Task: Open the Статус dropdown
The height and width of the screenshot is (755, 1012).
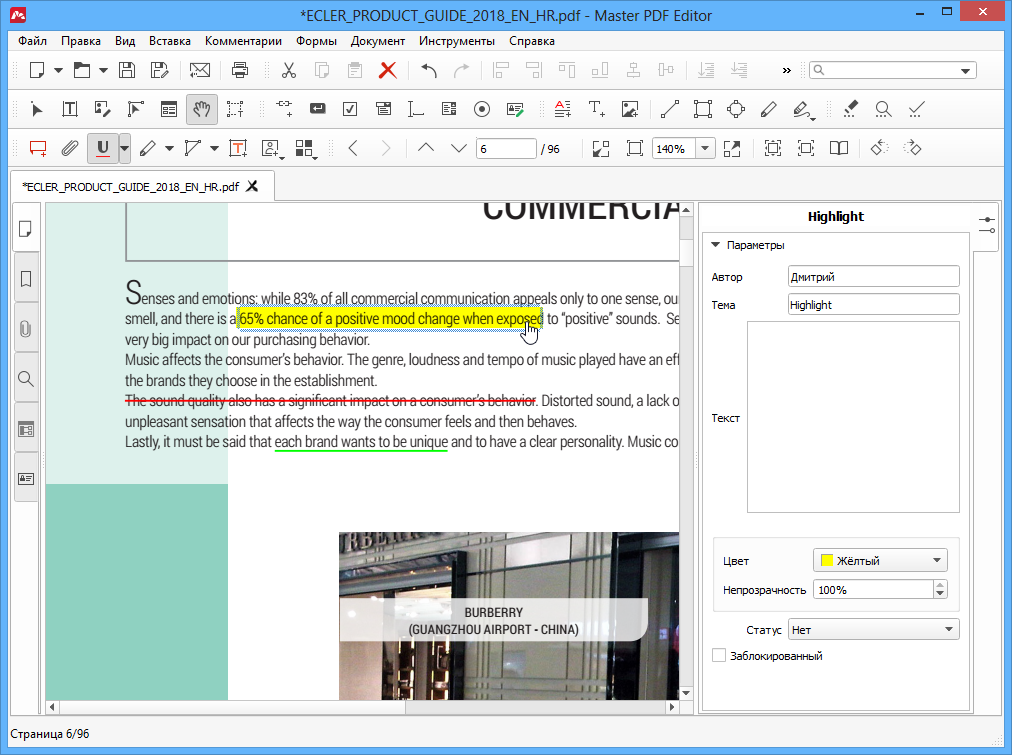Action: [x=872, y=629]
